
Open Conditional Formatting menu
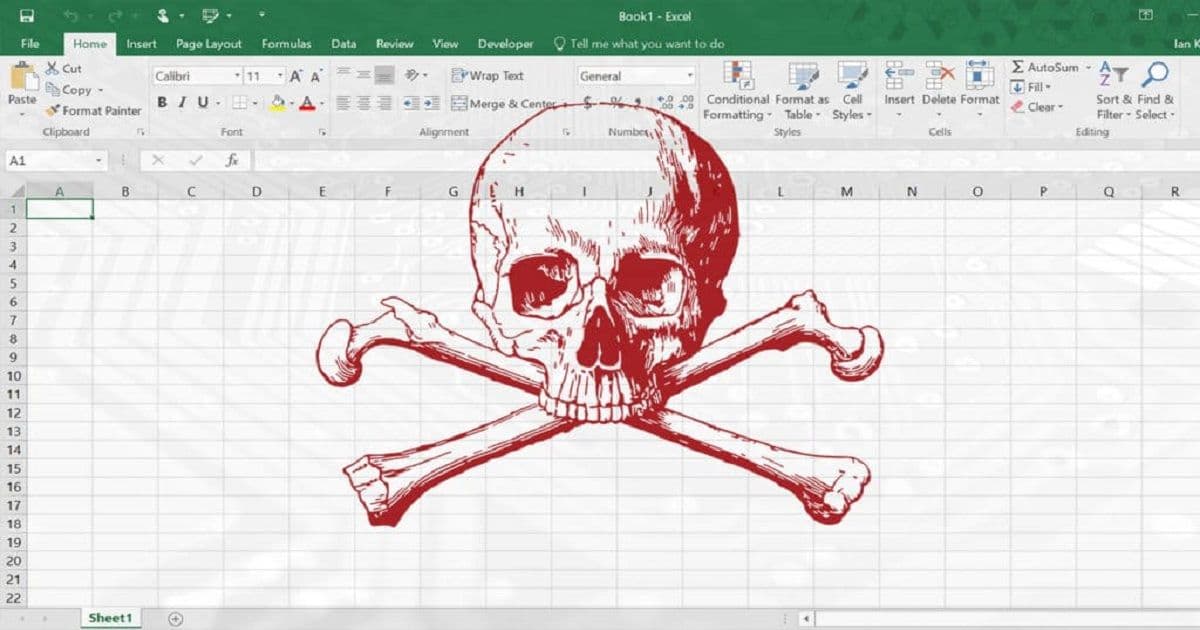(x=737, y=91)
